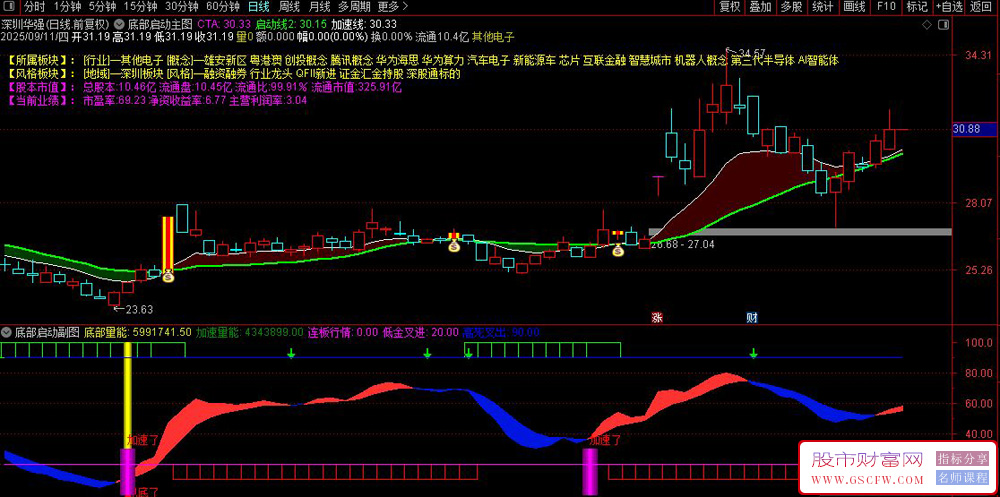Click the CTA: 30.33 indicator value
This screenshot has height=497, width=1000.
tap(224, 25)
